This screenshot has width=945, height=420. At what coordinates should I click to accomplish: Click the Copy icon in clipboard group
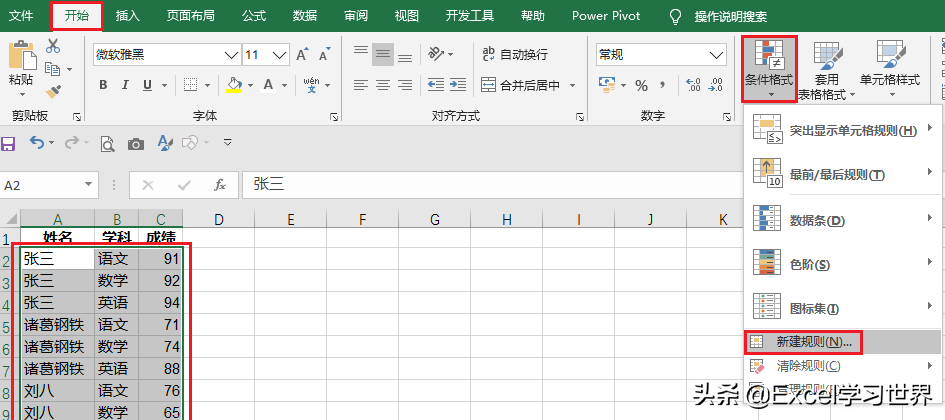[53, 69]
